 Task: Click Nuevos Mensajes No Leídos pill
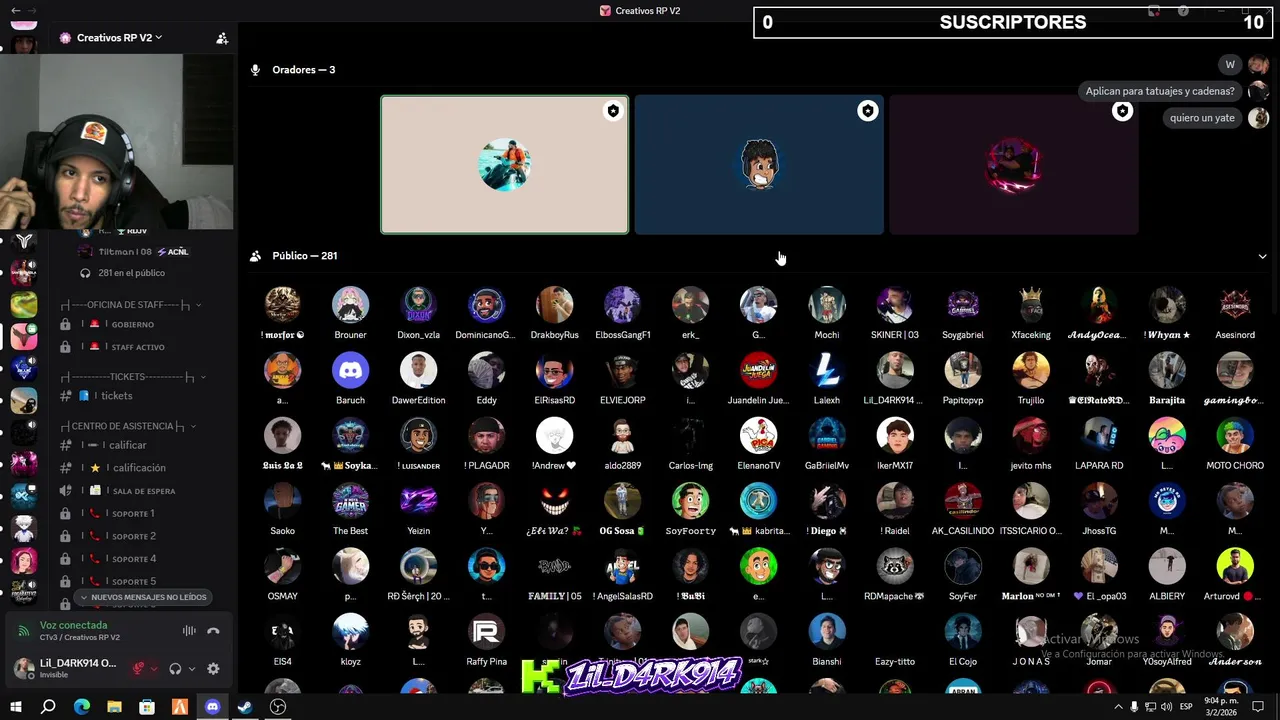point(142,597)
